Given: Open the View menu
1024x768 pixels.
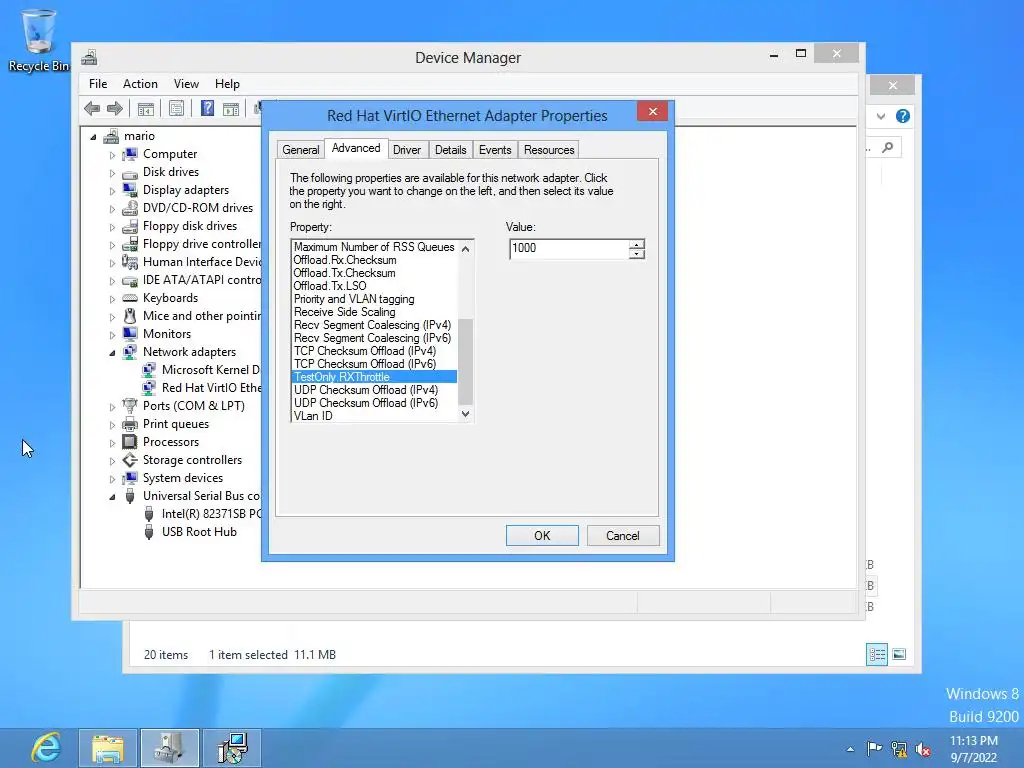Looking at the screenshot, I should [x=186, y=84].
